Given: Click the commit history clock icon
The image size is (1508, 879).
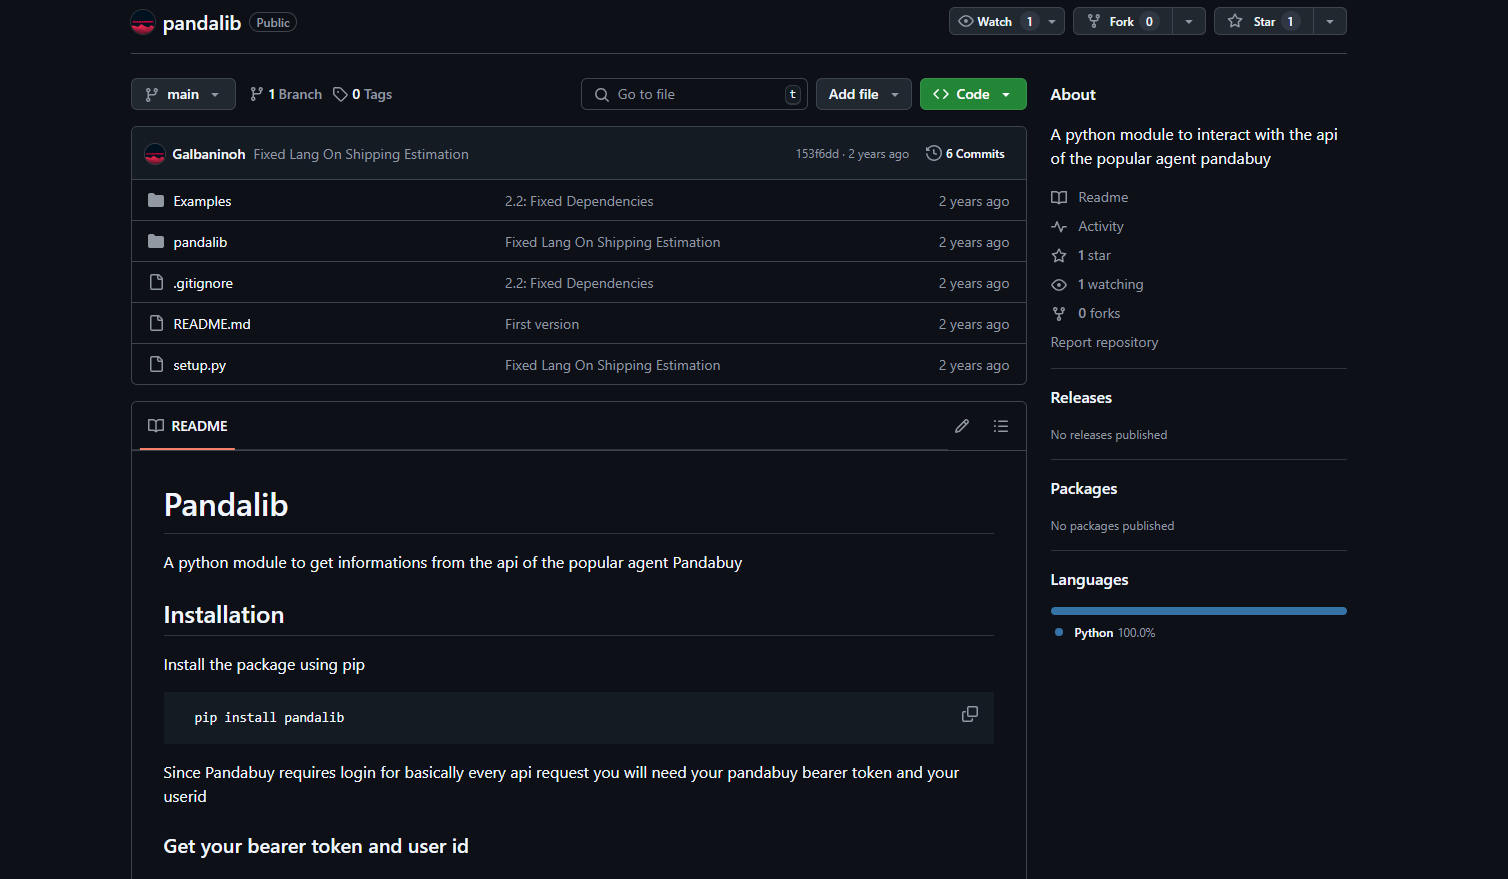Looking at the screenshot, I should pyautogui.click(x=933, y=153).
